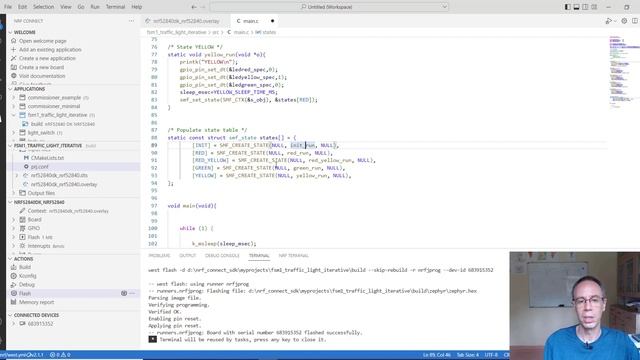This screenshot has width=640, height=360.
Task: Open the Terminal menu
Action: 116,7
